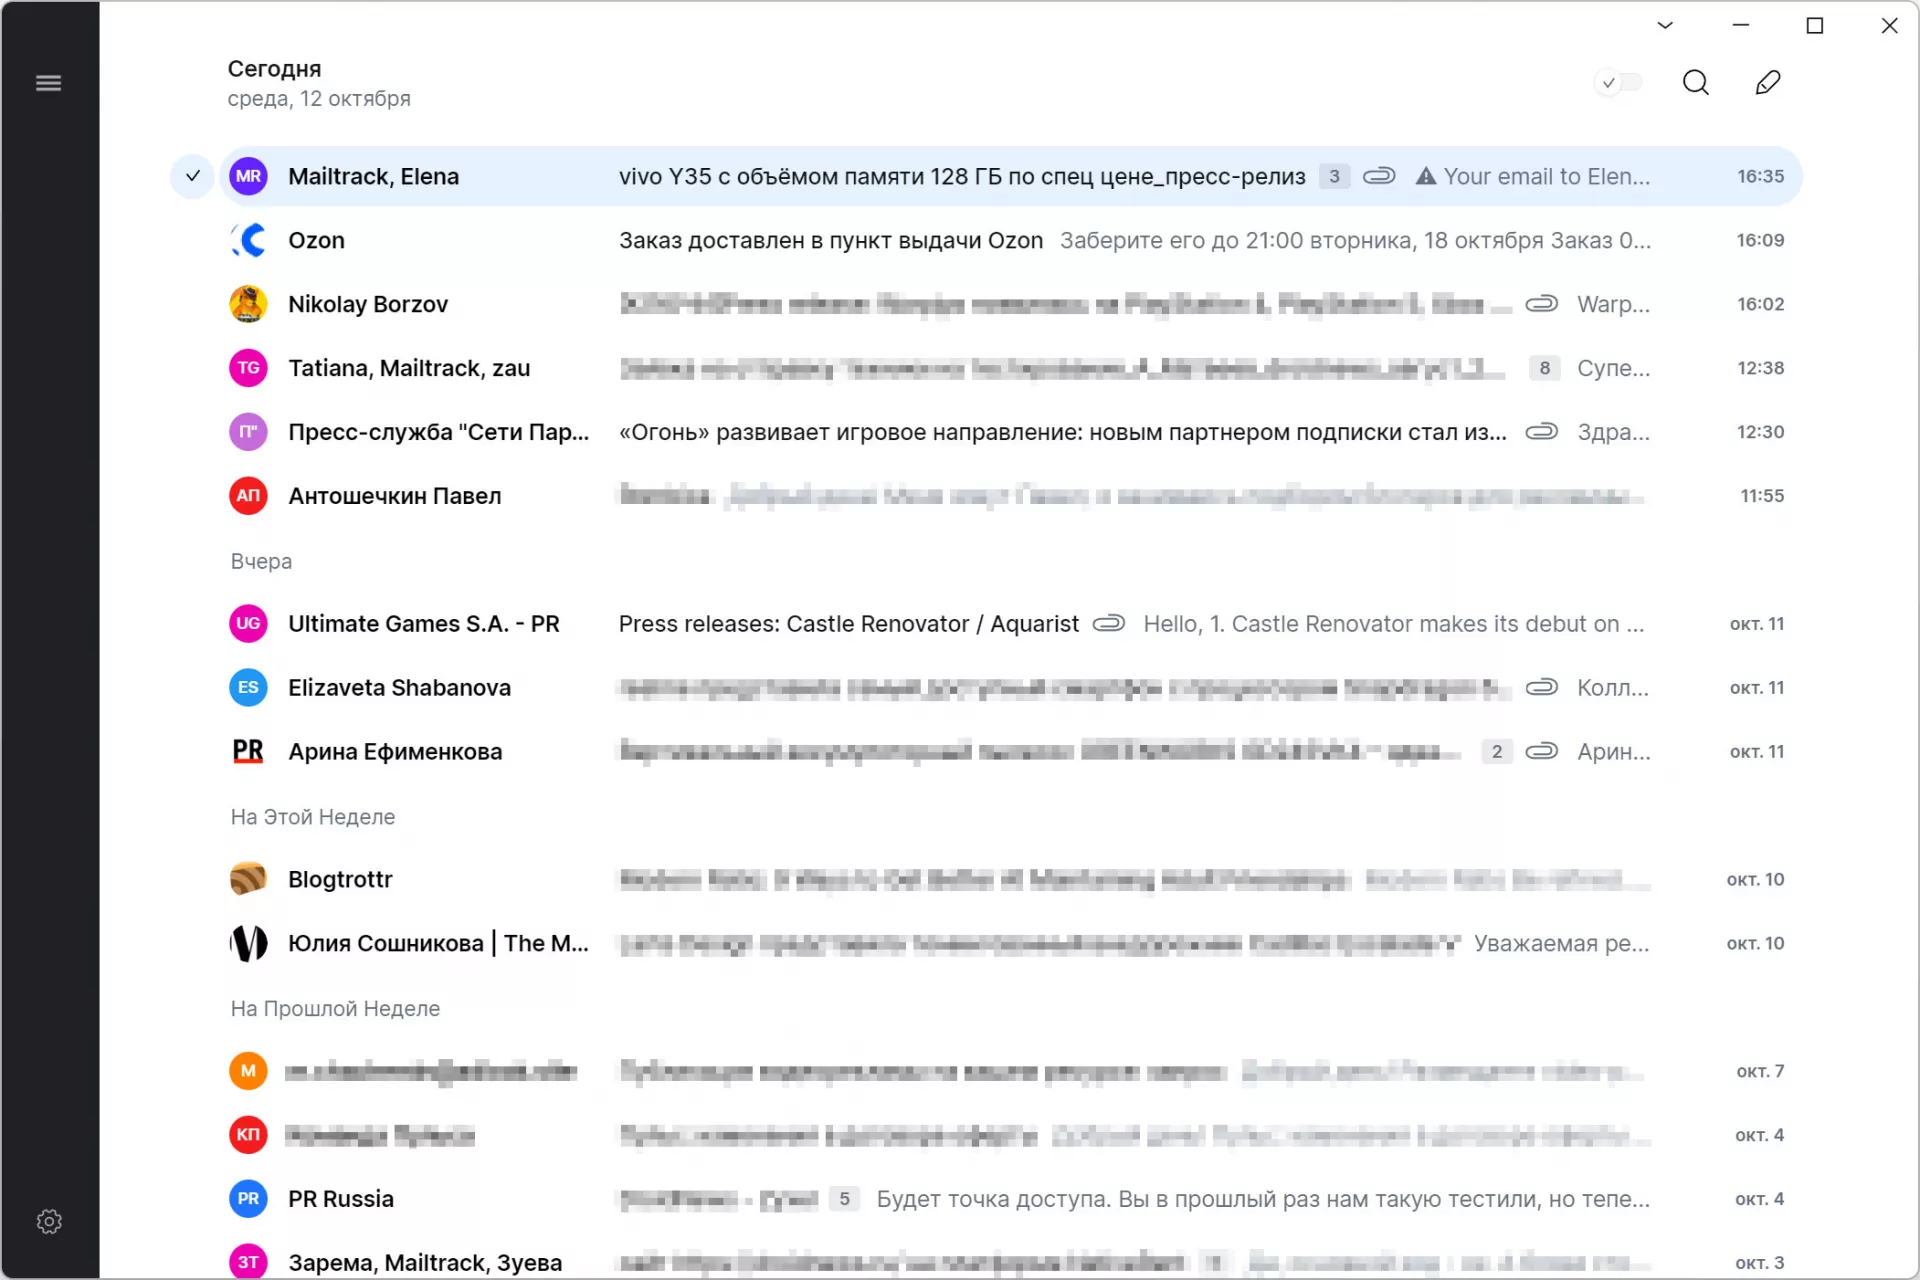The image size is (1920, 1280).
Task: Click the ES avatar of Elizaveta Shabanova
Action: [248, 688]
